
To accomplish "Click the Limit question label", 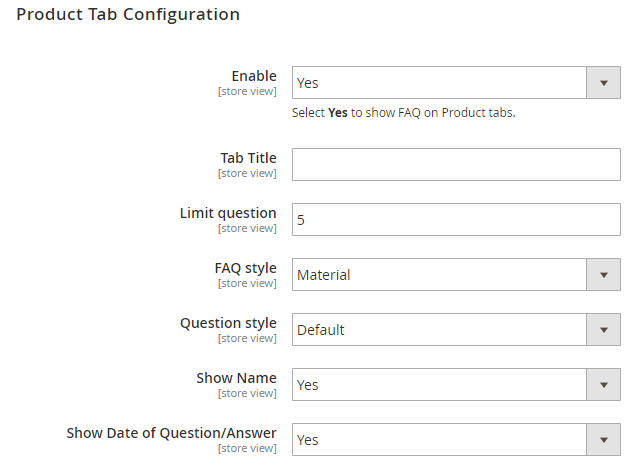I will [x=228, y=213].
